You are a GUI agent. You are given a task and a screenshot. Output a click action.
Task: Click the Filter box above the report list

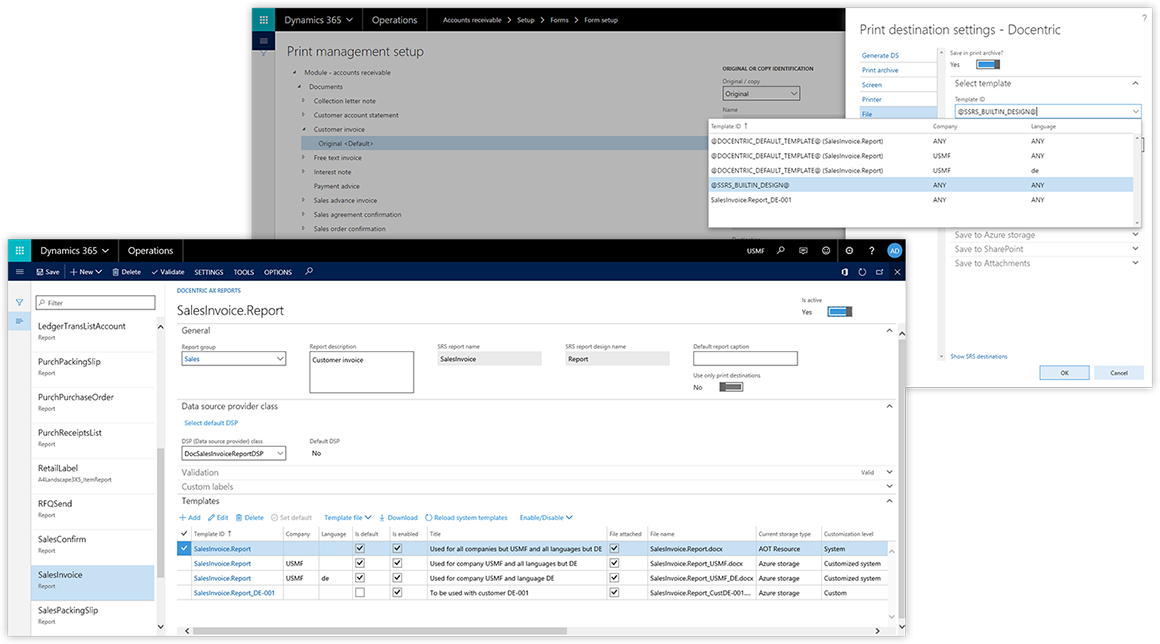click(95, 302)
